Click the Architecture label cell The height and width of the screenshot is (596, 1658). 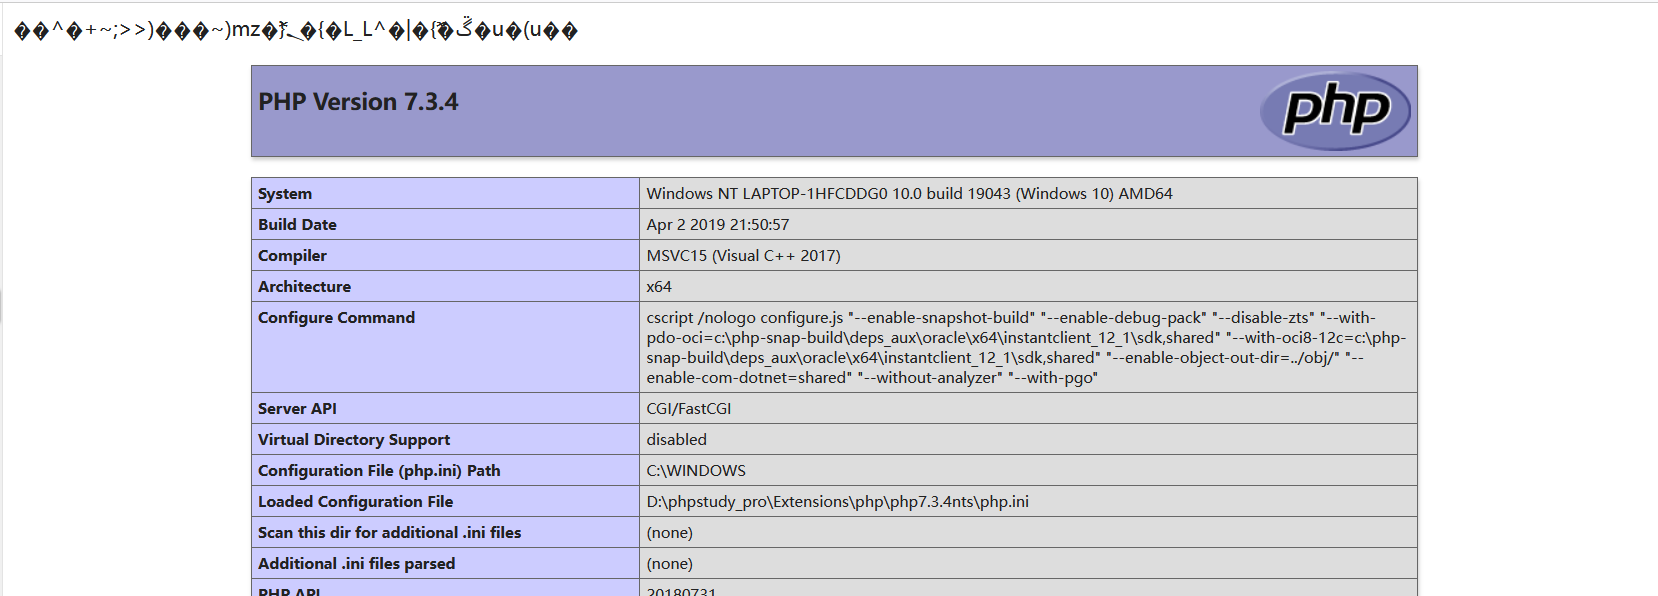point(445,287)
